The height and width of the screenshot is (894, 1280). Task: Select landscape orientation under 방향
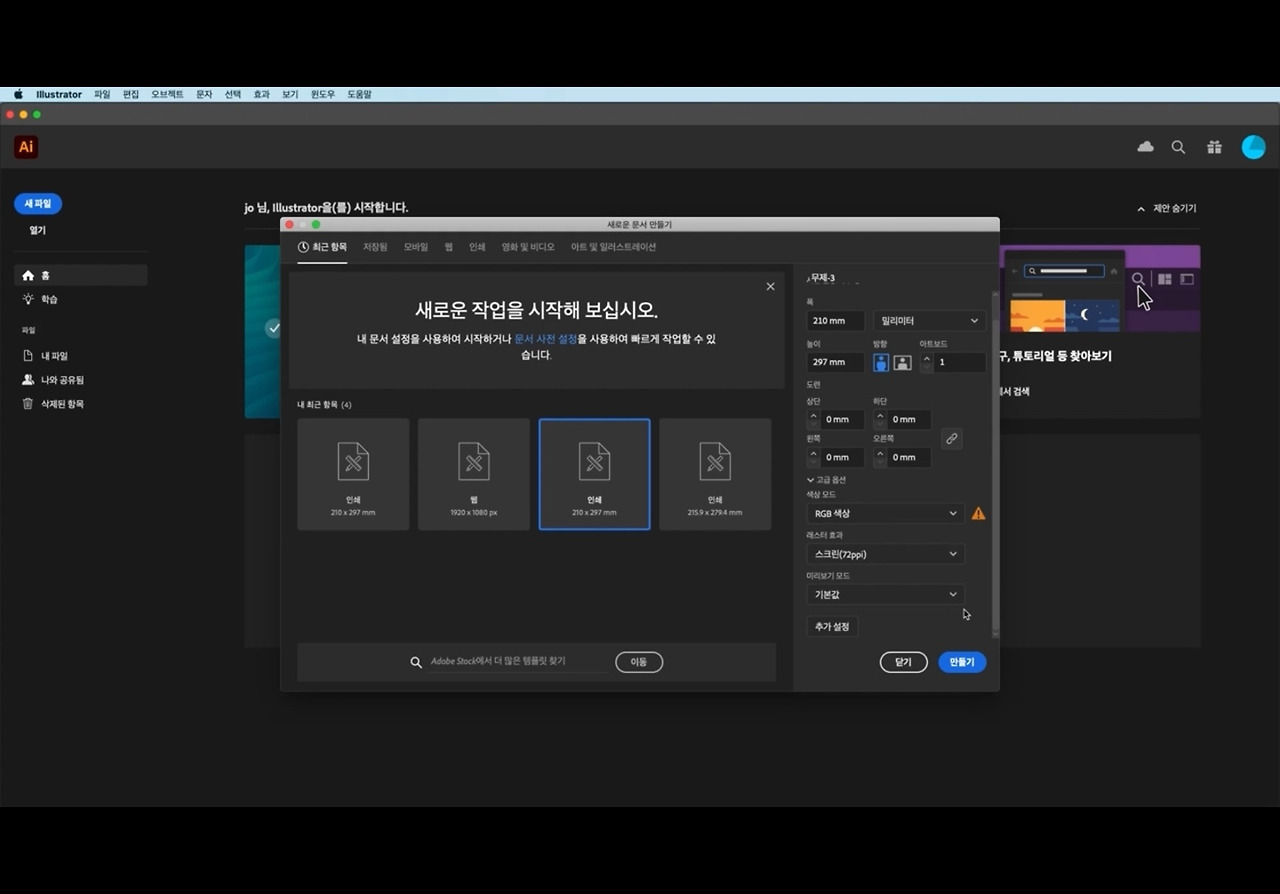902,362
